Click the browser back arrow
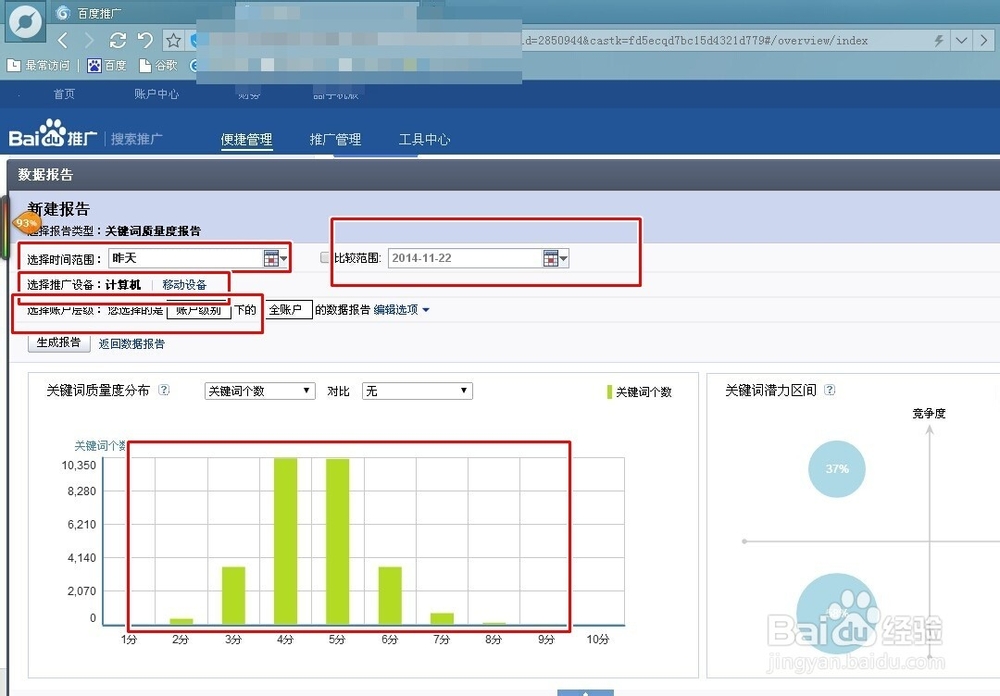The height and width of the screenshot is (696, 1000). pos(62,41)
